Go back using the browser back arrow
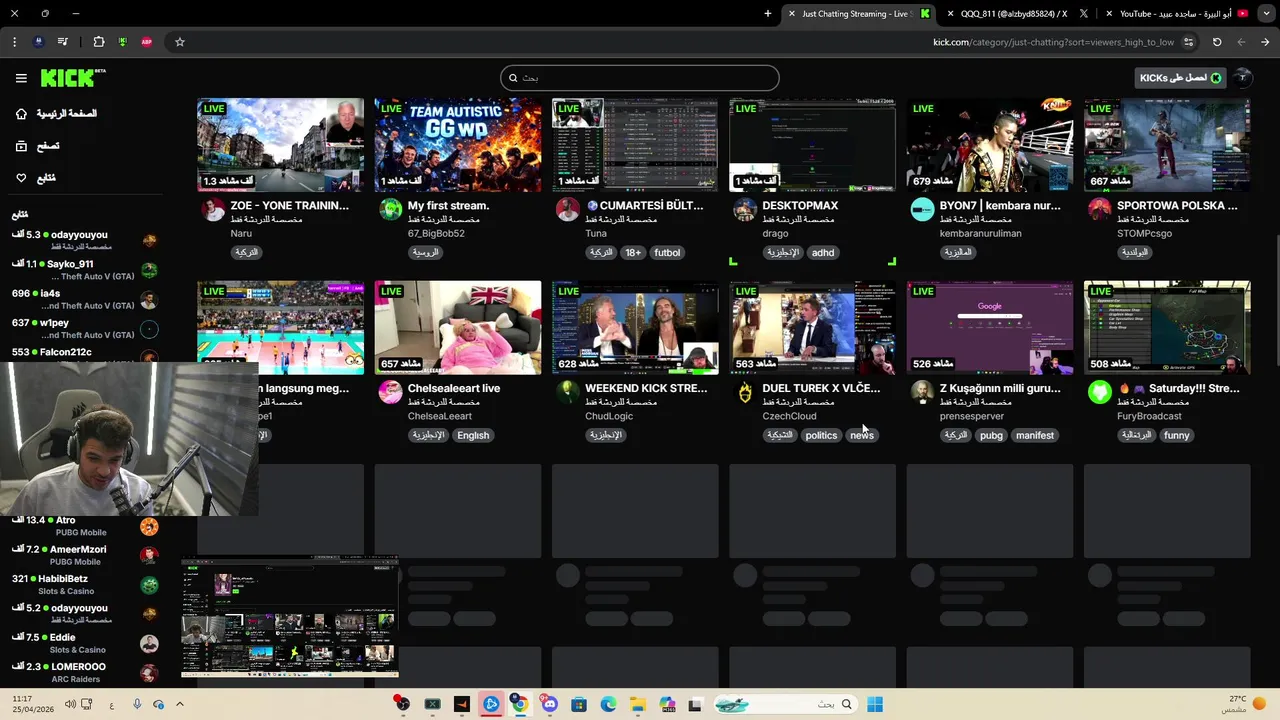The width and height of the screenshot is (1280, 720). point(1241,42)
